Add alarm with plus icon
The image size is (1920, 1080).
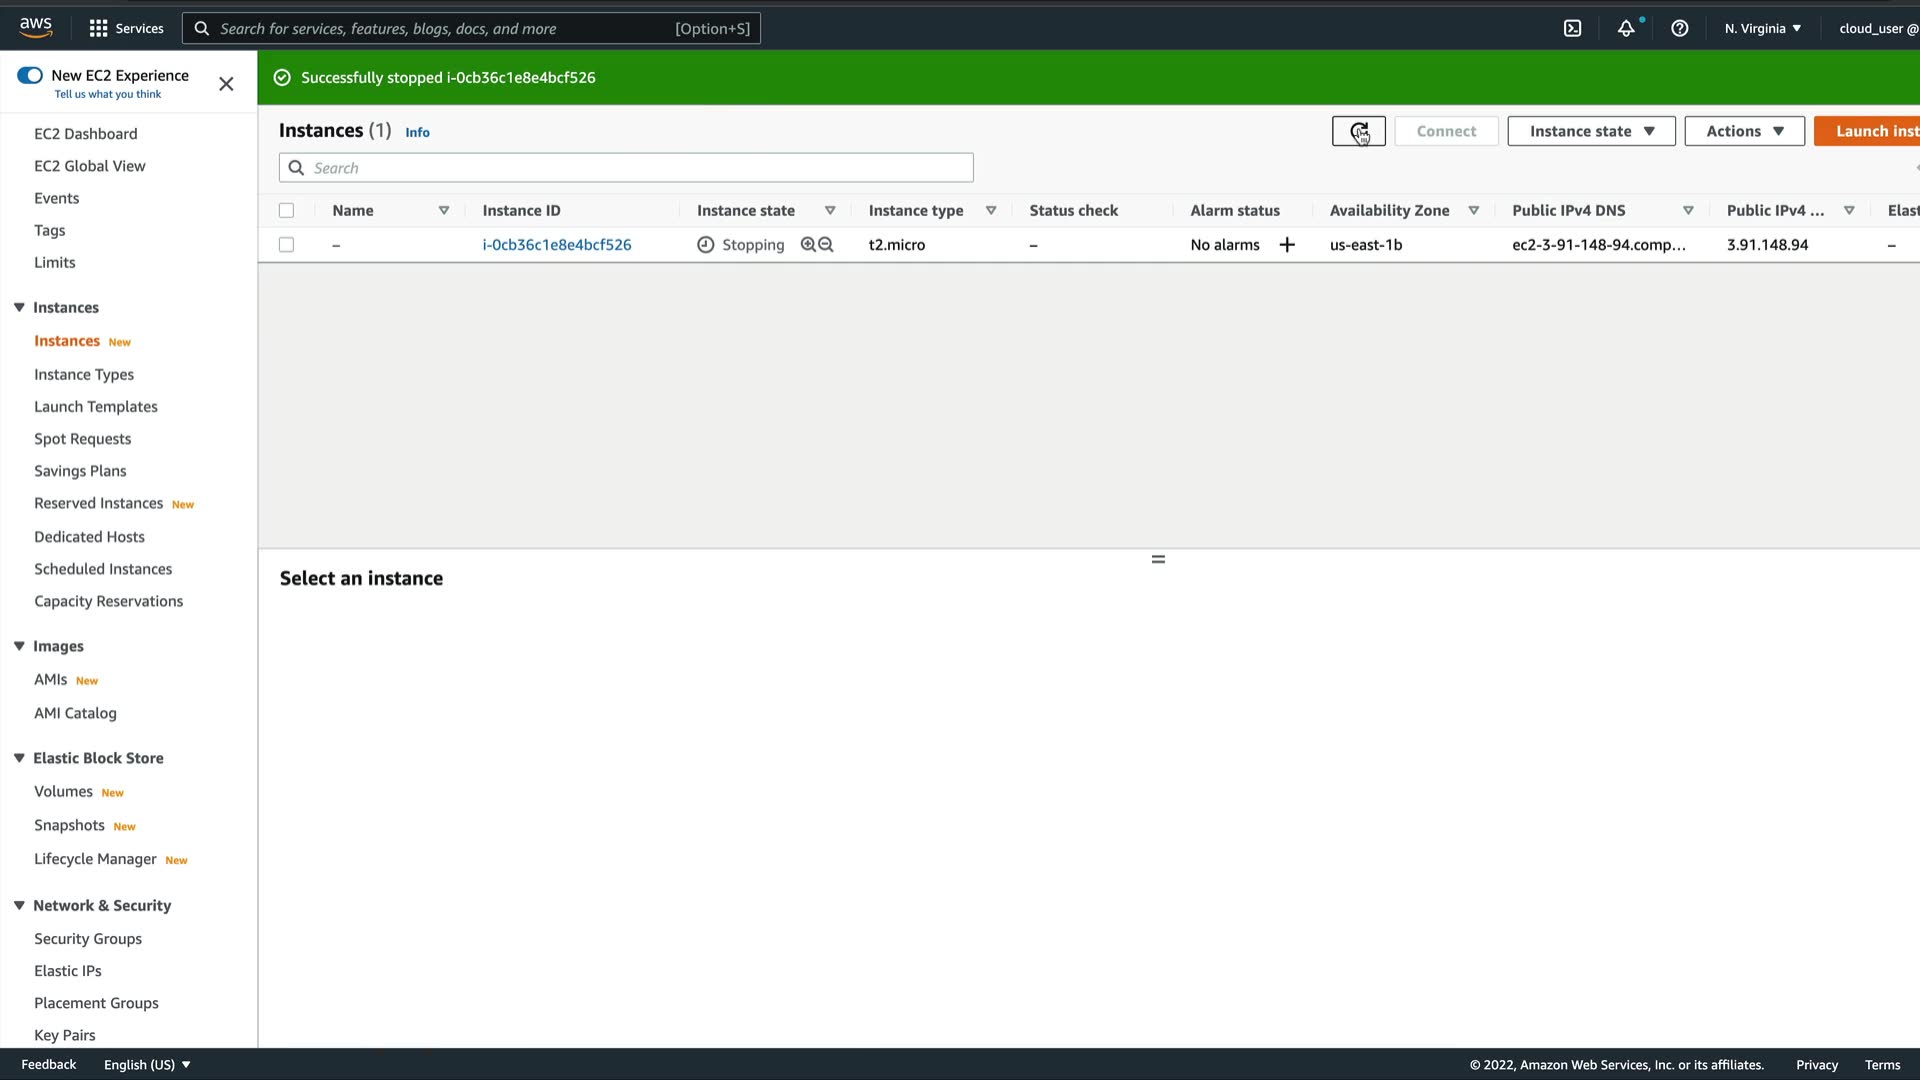pyautogui.click(x=1287, y=245)
